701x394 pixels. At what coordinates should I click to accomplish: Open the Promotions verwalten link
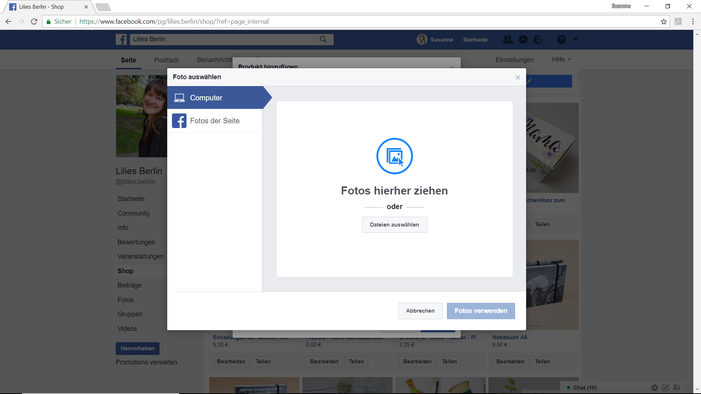coord(146,362)
